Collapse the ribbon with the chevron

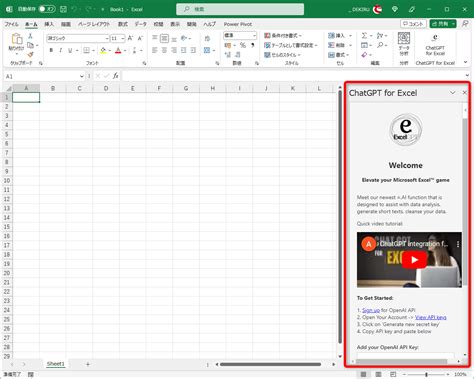pos(466,62)
